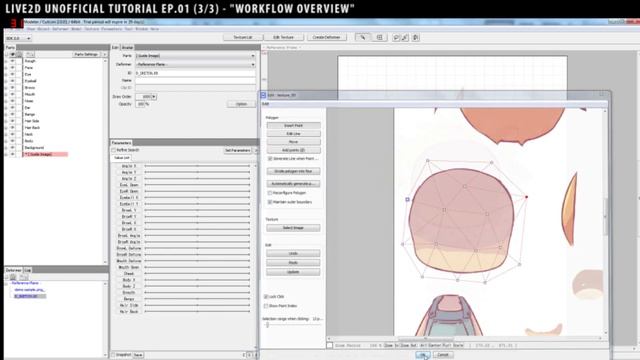The height and width of the screenshot is (360, 640).
Task: Click the grid icon in the top toolbar
Action: click(380, 37)
